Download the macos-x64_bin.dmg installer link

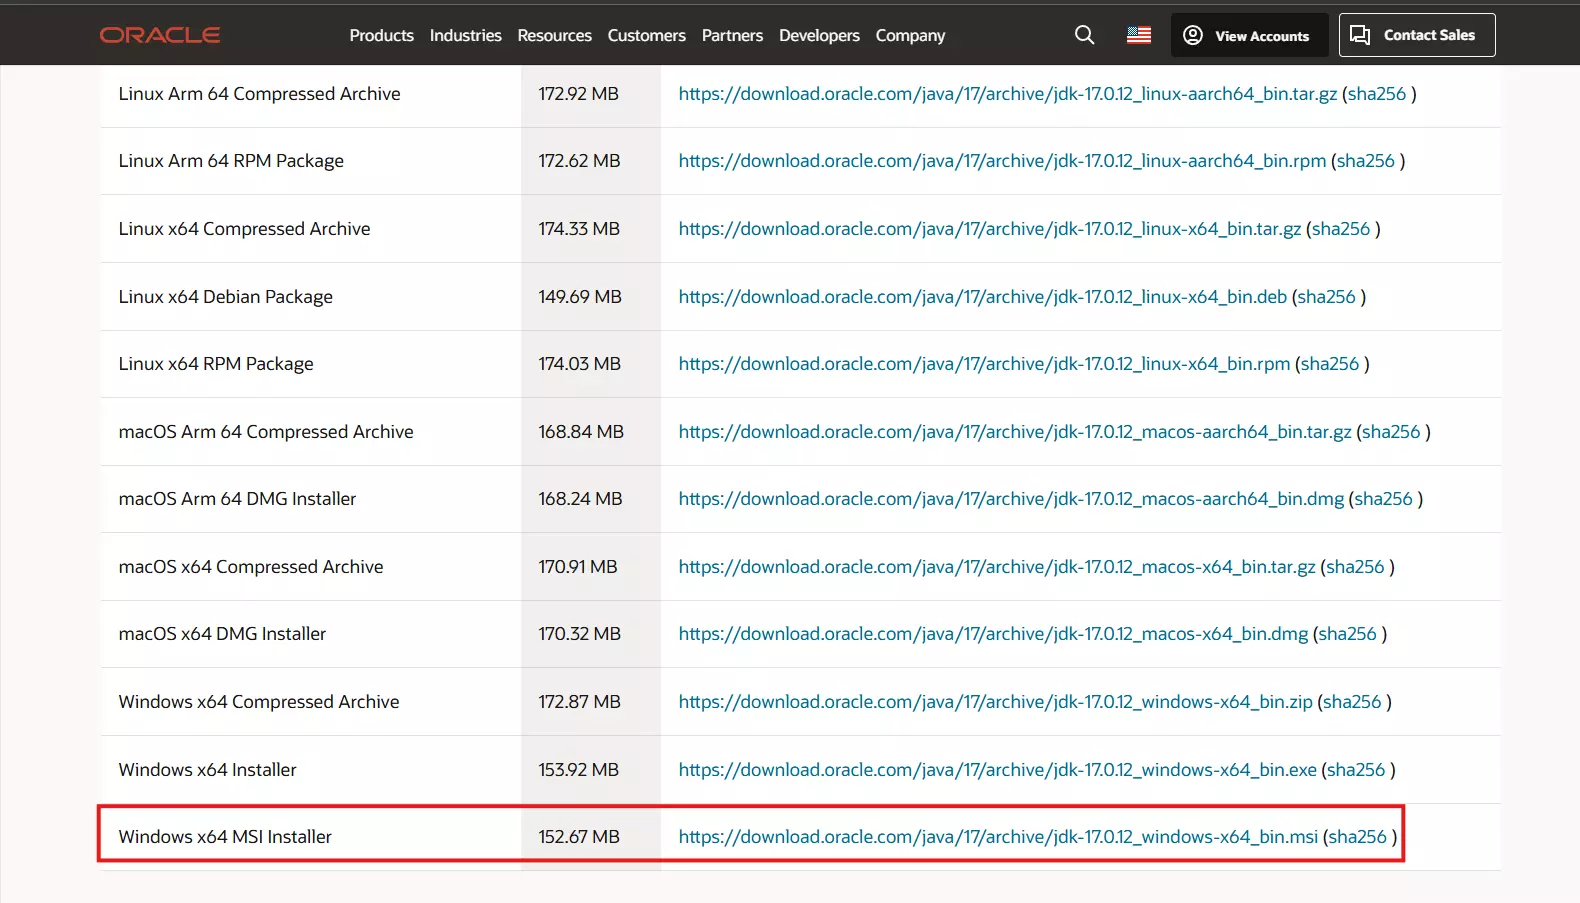click(x=993, y=634)
